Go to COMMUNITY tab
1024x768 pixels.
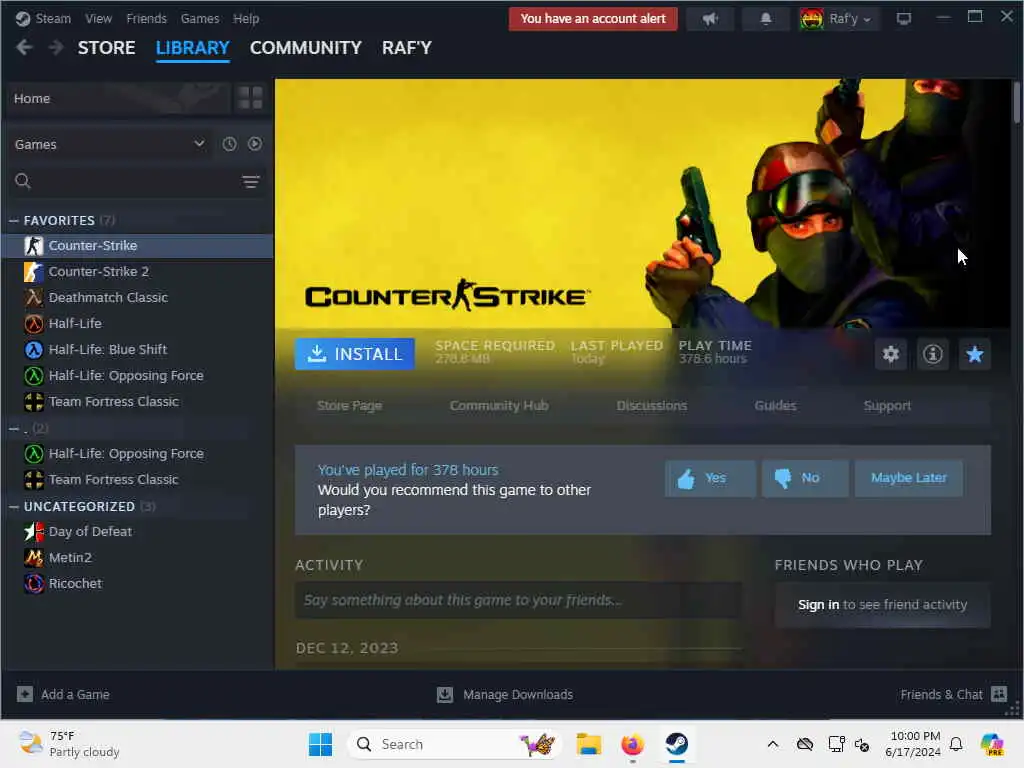(306, 48)
